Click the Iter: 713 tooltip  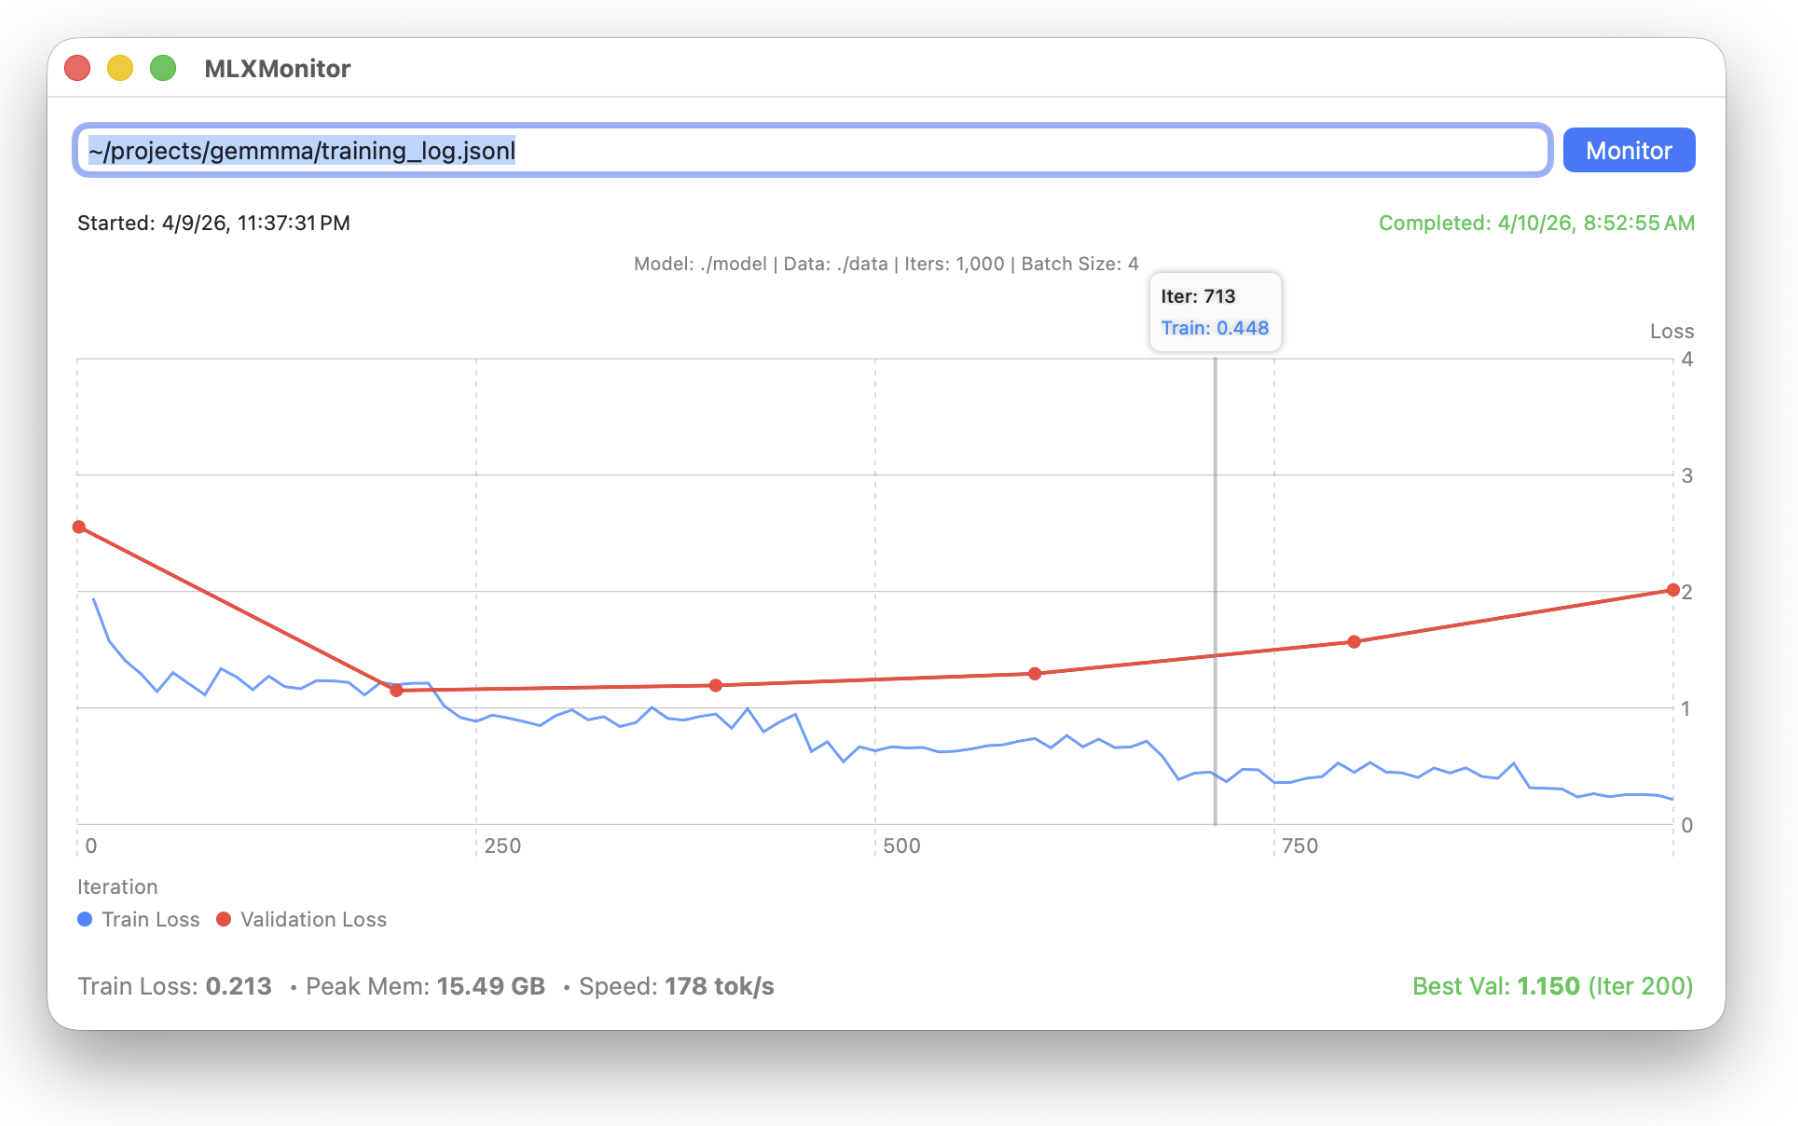(x=1215, y=312)
